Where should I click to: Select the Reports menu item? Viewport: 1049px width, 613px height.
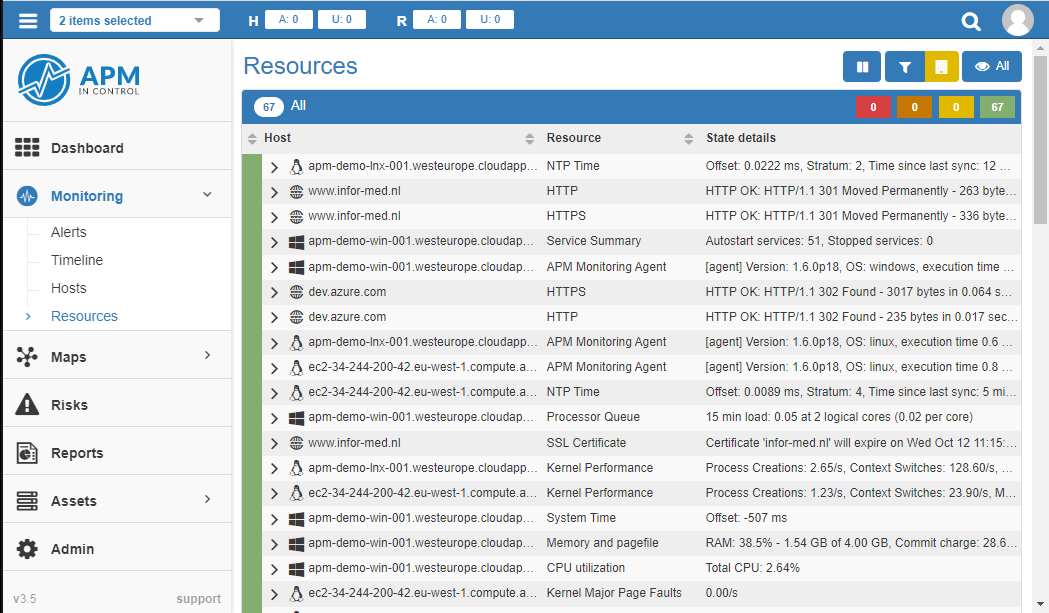pyautogui.click(x=77, y=453)
